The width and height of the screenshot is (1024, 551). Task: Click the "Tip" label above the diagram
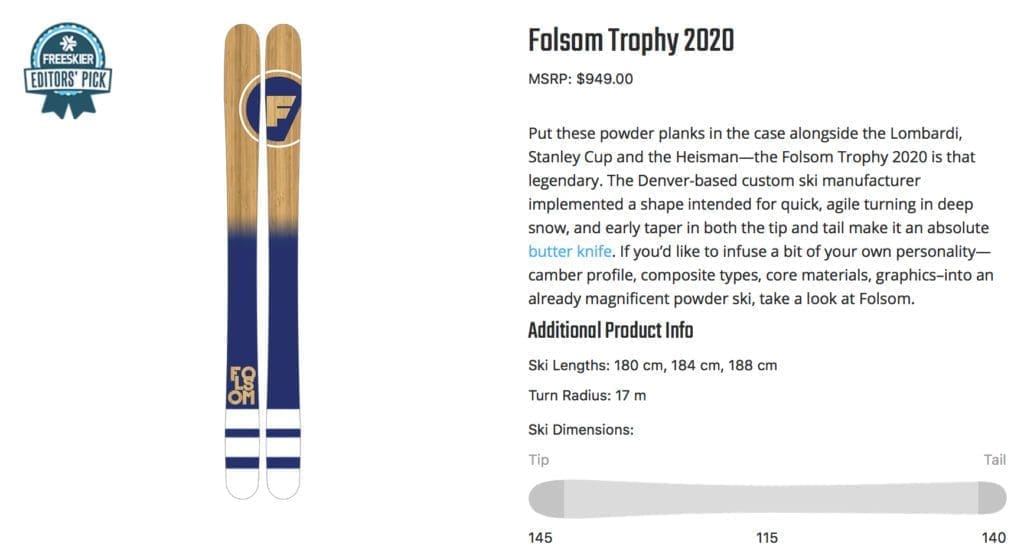coord(538,460)
